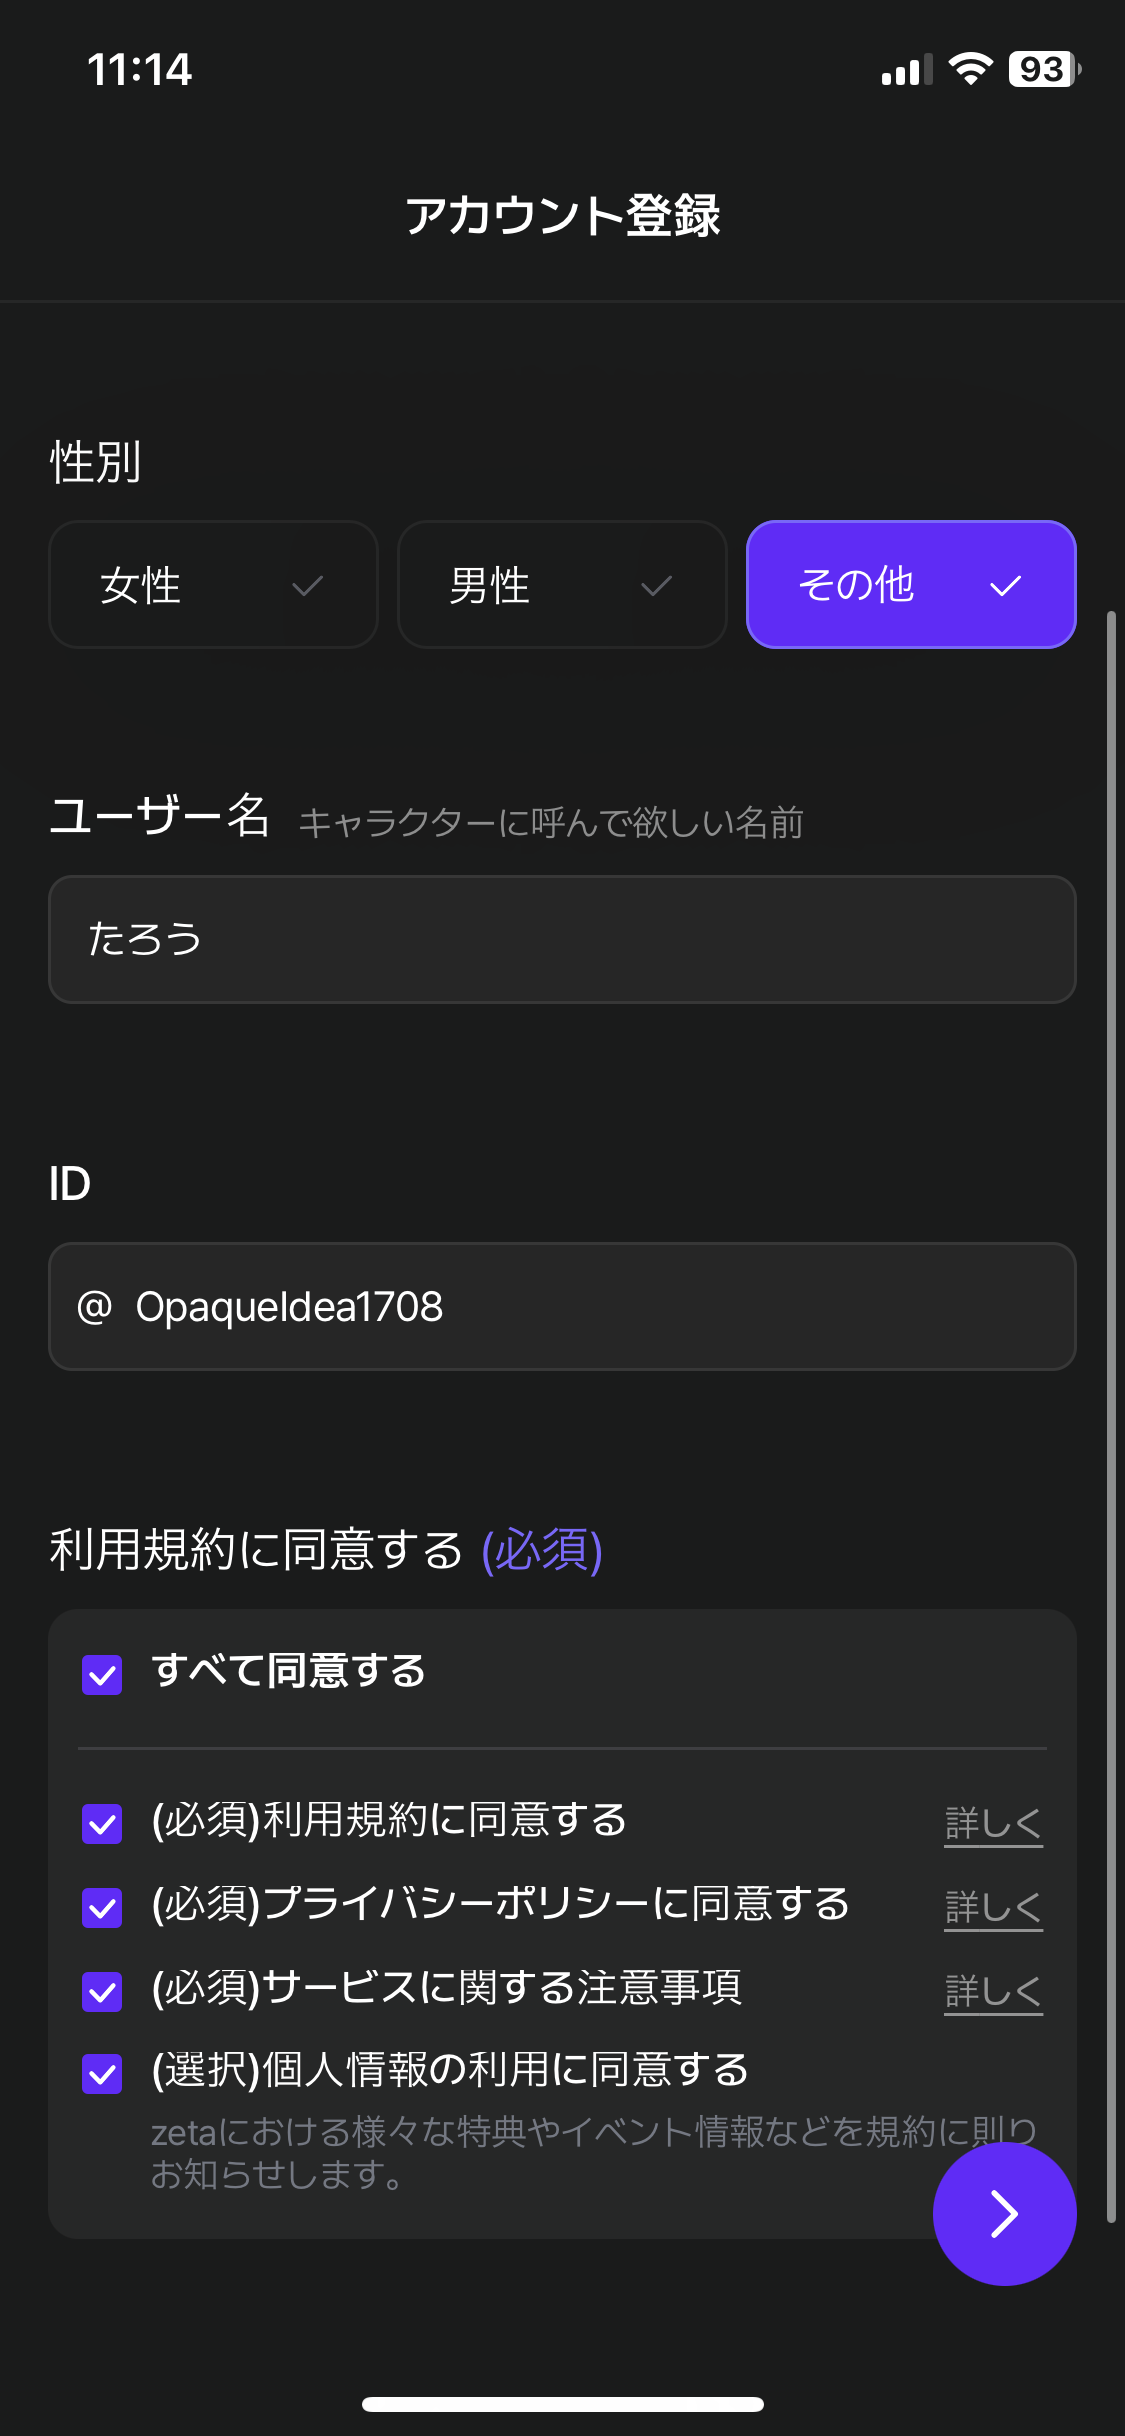Select 女性 gender option
This screenshot has height=2436, width=1125.
click(x=213, y=585)
